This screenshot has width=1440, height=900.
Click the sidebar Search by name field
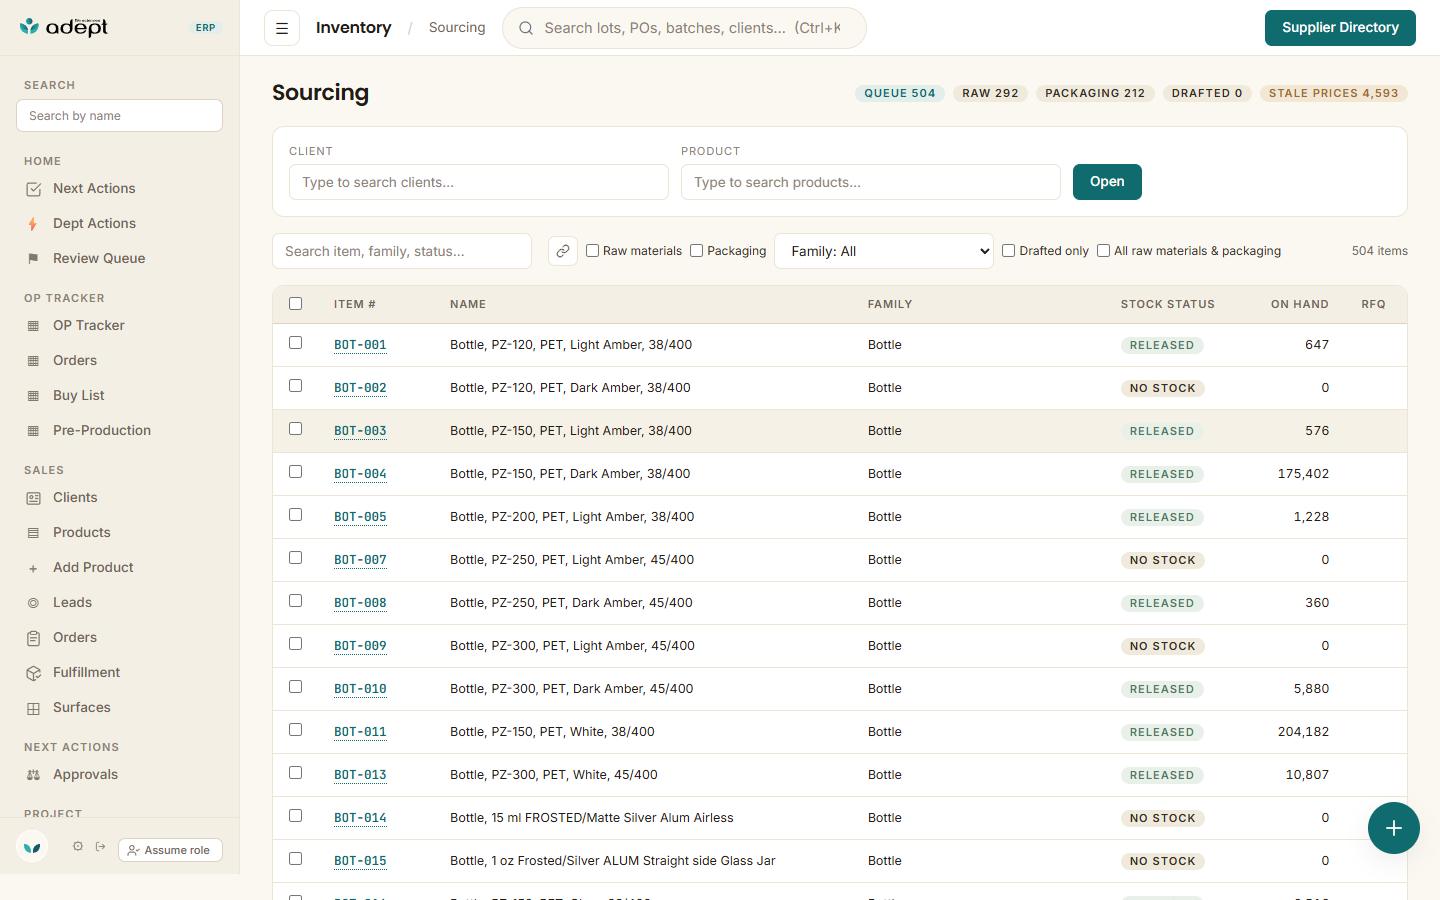pyautogui.click(x=119, y=116)
